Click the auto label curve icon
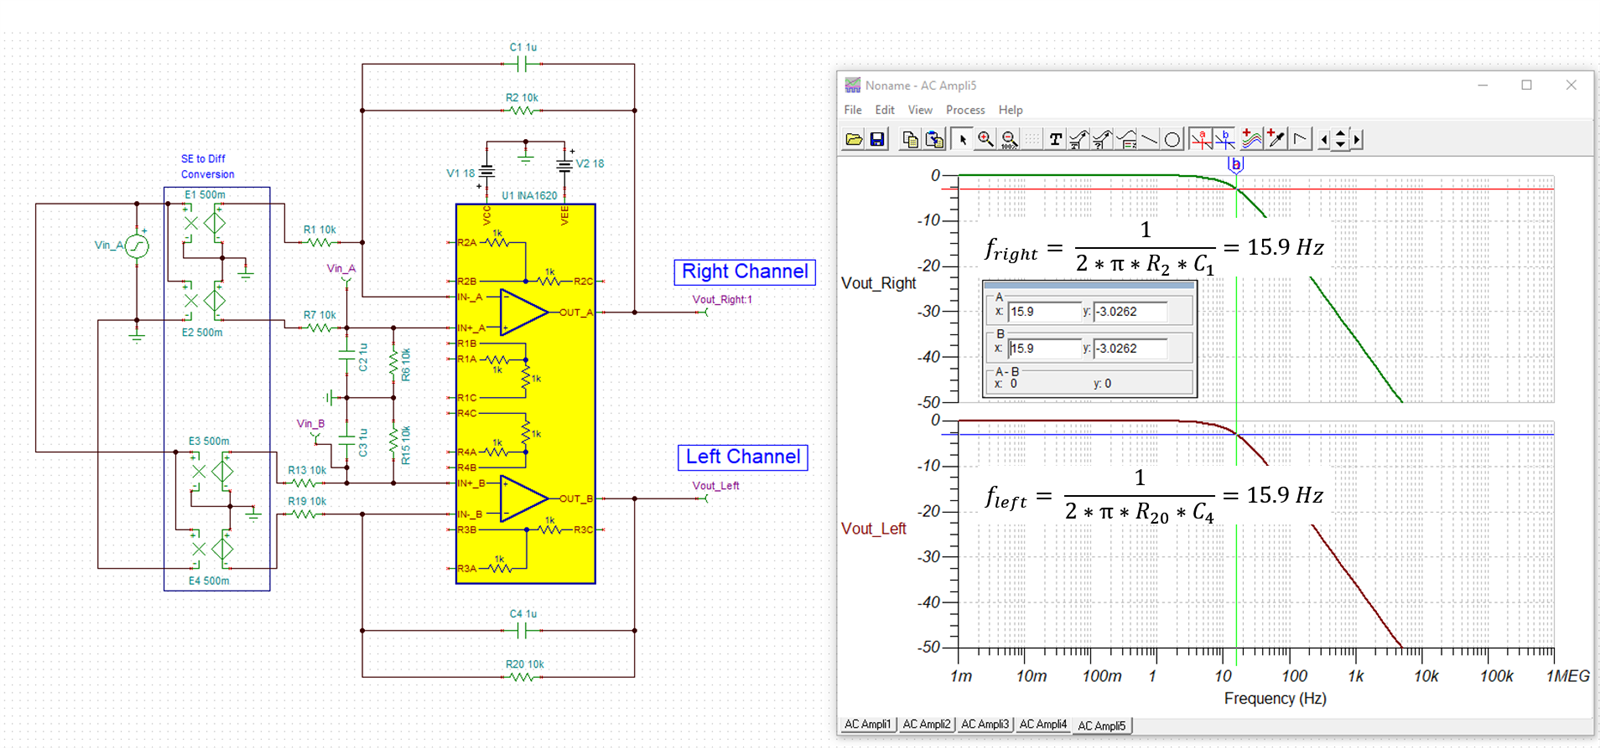Viewport: 1600px width, 748px height. point(1126,139)
